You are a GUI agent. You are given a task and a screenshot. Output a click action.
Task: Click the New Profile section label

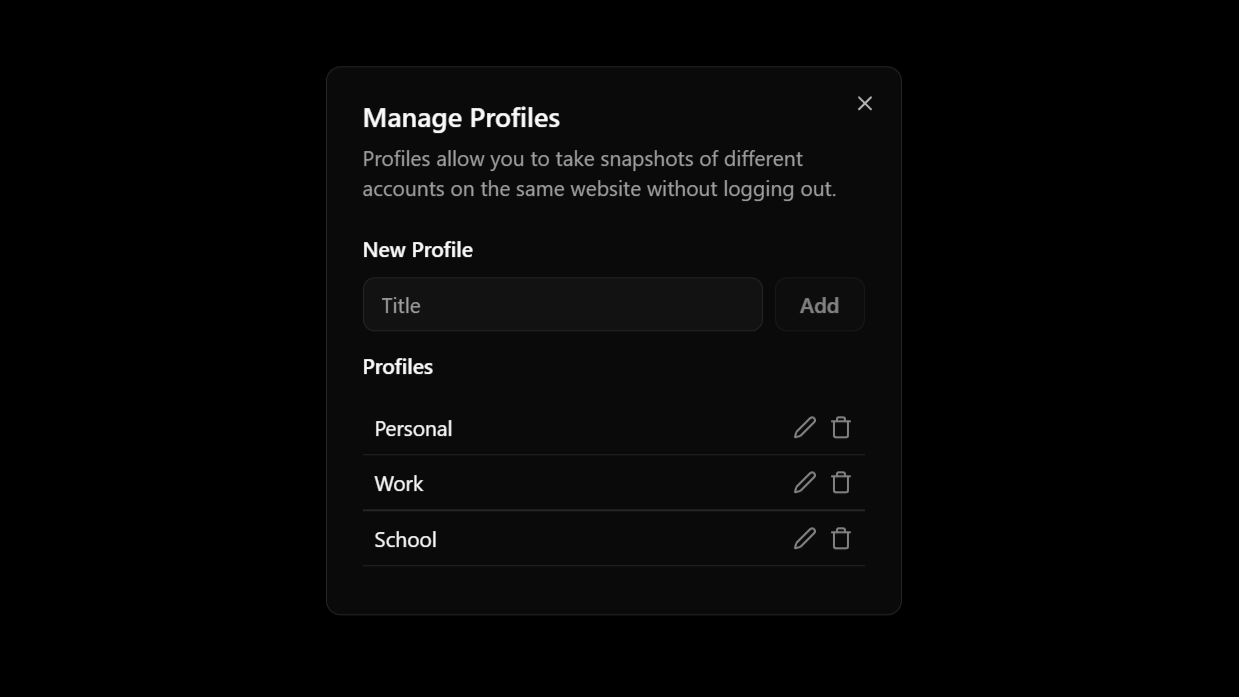(418, 250)
